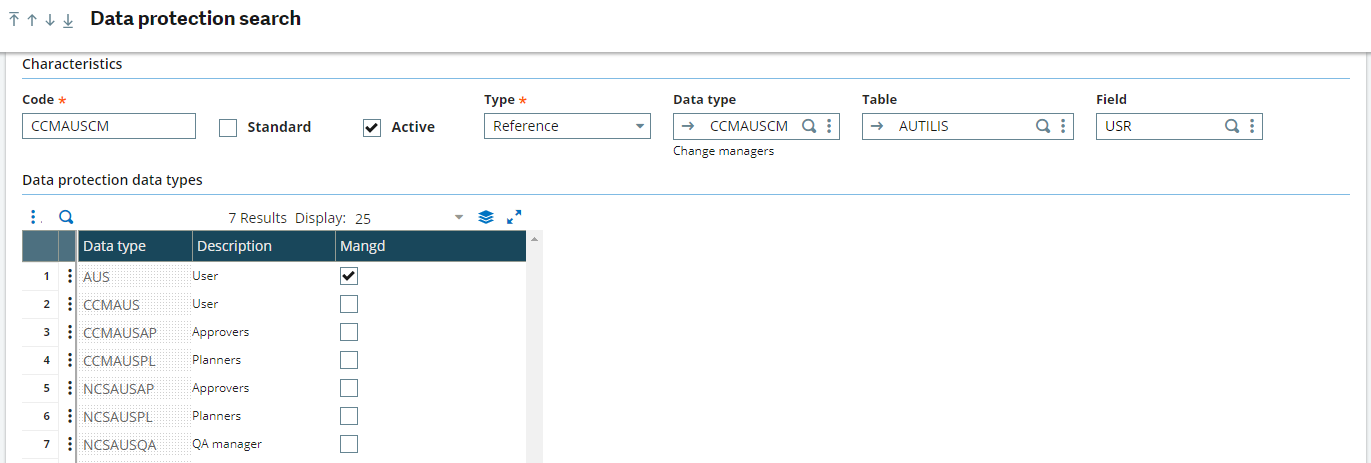The width and height of the screenshot is (1371, 463).
Task: Click the Data type column header
Action: tap(134, 246)
